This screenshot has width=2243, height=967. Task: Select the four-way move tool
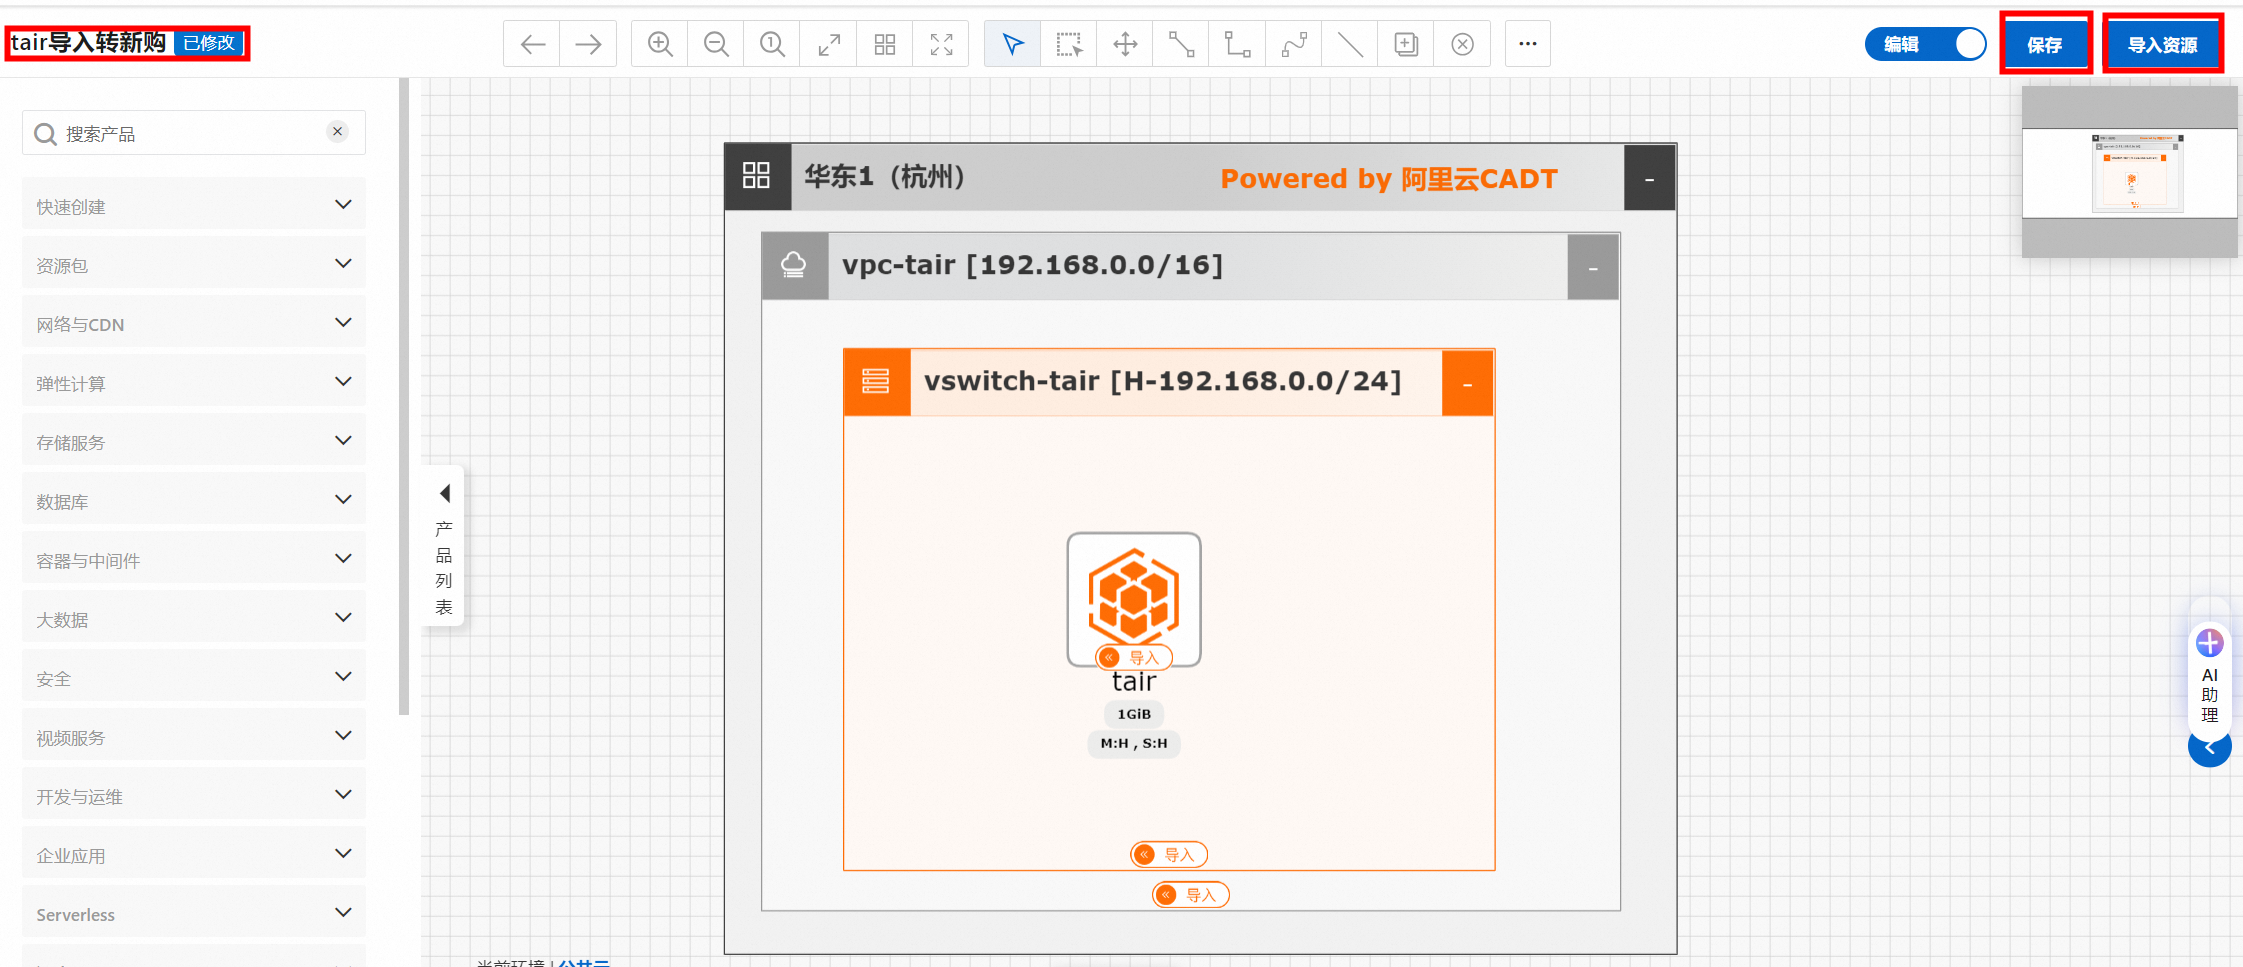point(1125,44)
